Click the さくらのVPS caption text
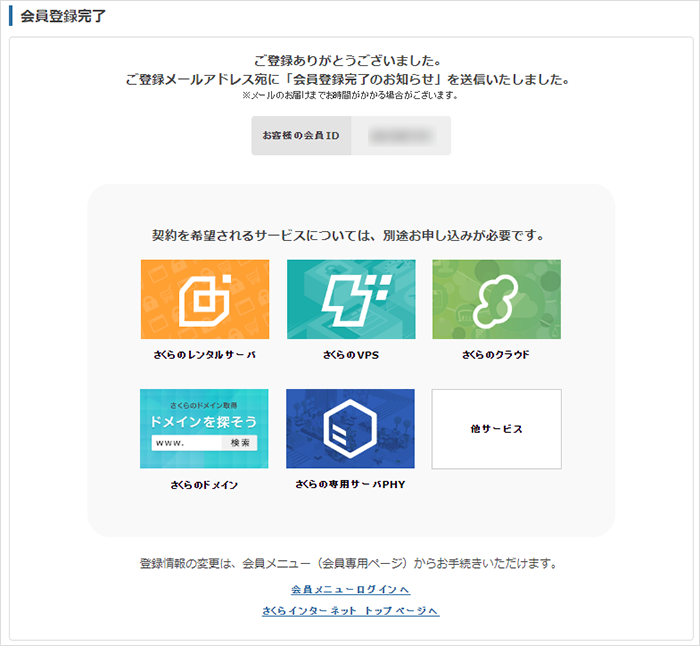 tap(350, 355)
